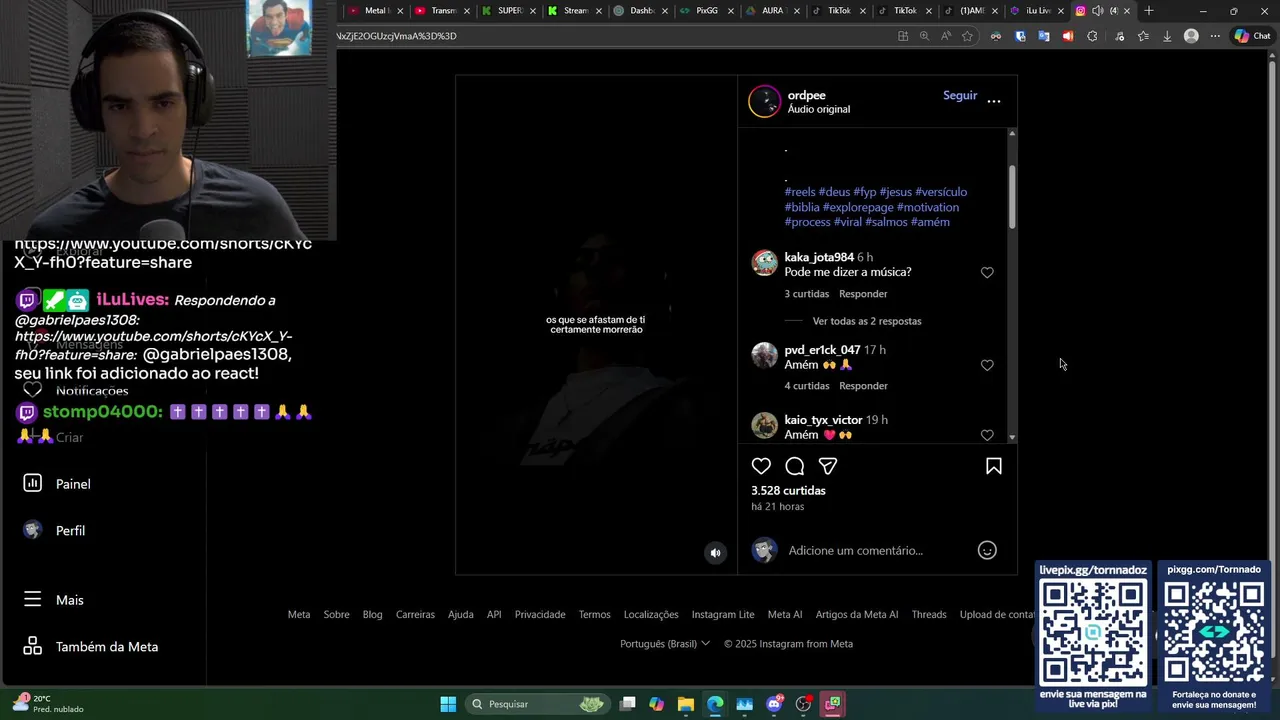
Task: Switch to the iLu Live browser tab
Action: pos(1037,11)
